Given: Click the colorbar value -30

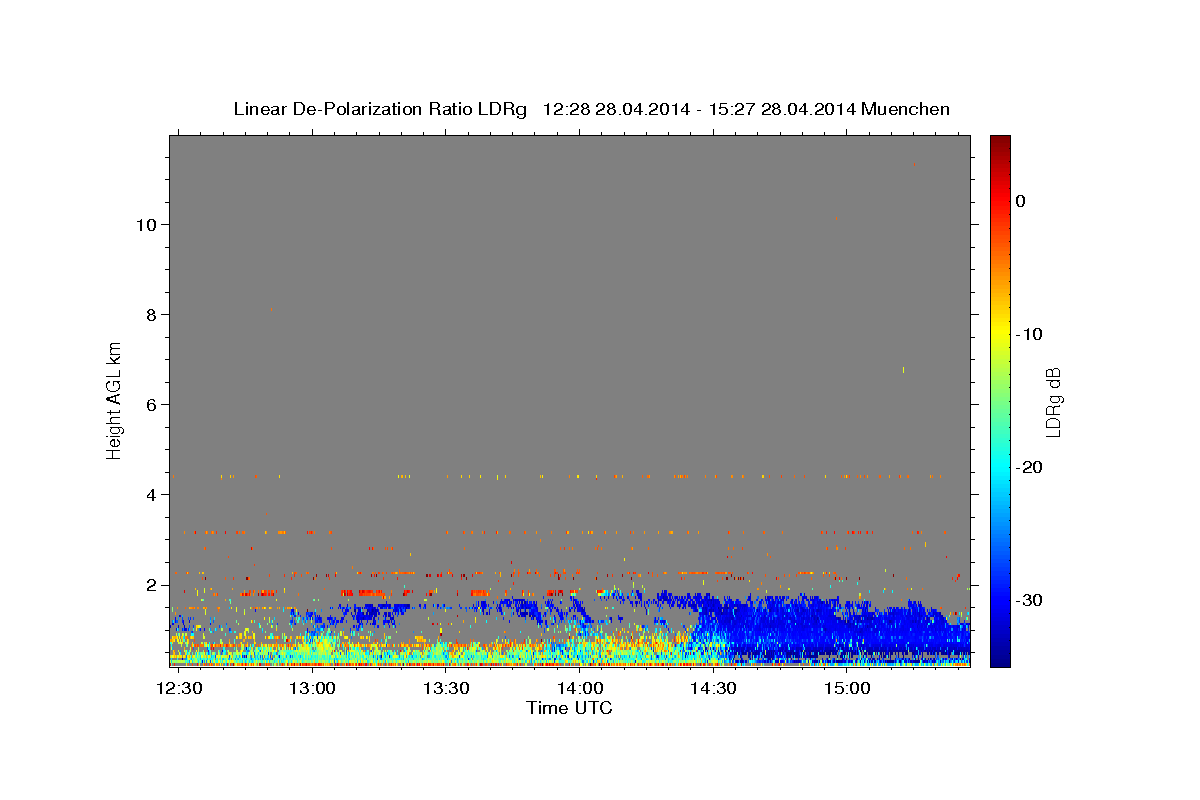Looking at the screenshot, I should (1028, 600).
